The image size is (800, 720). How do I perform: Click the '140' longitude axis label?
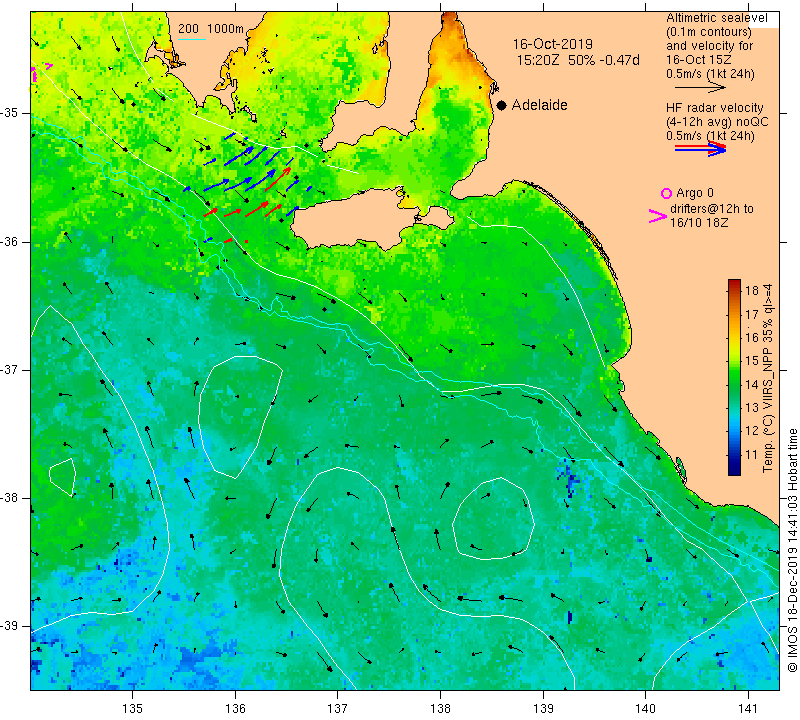tap(645, 709)
